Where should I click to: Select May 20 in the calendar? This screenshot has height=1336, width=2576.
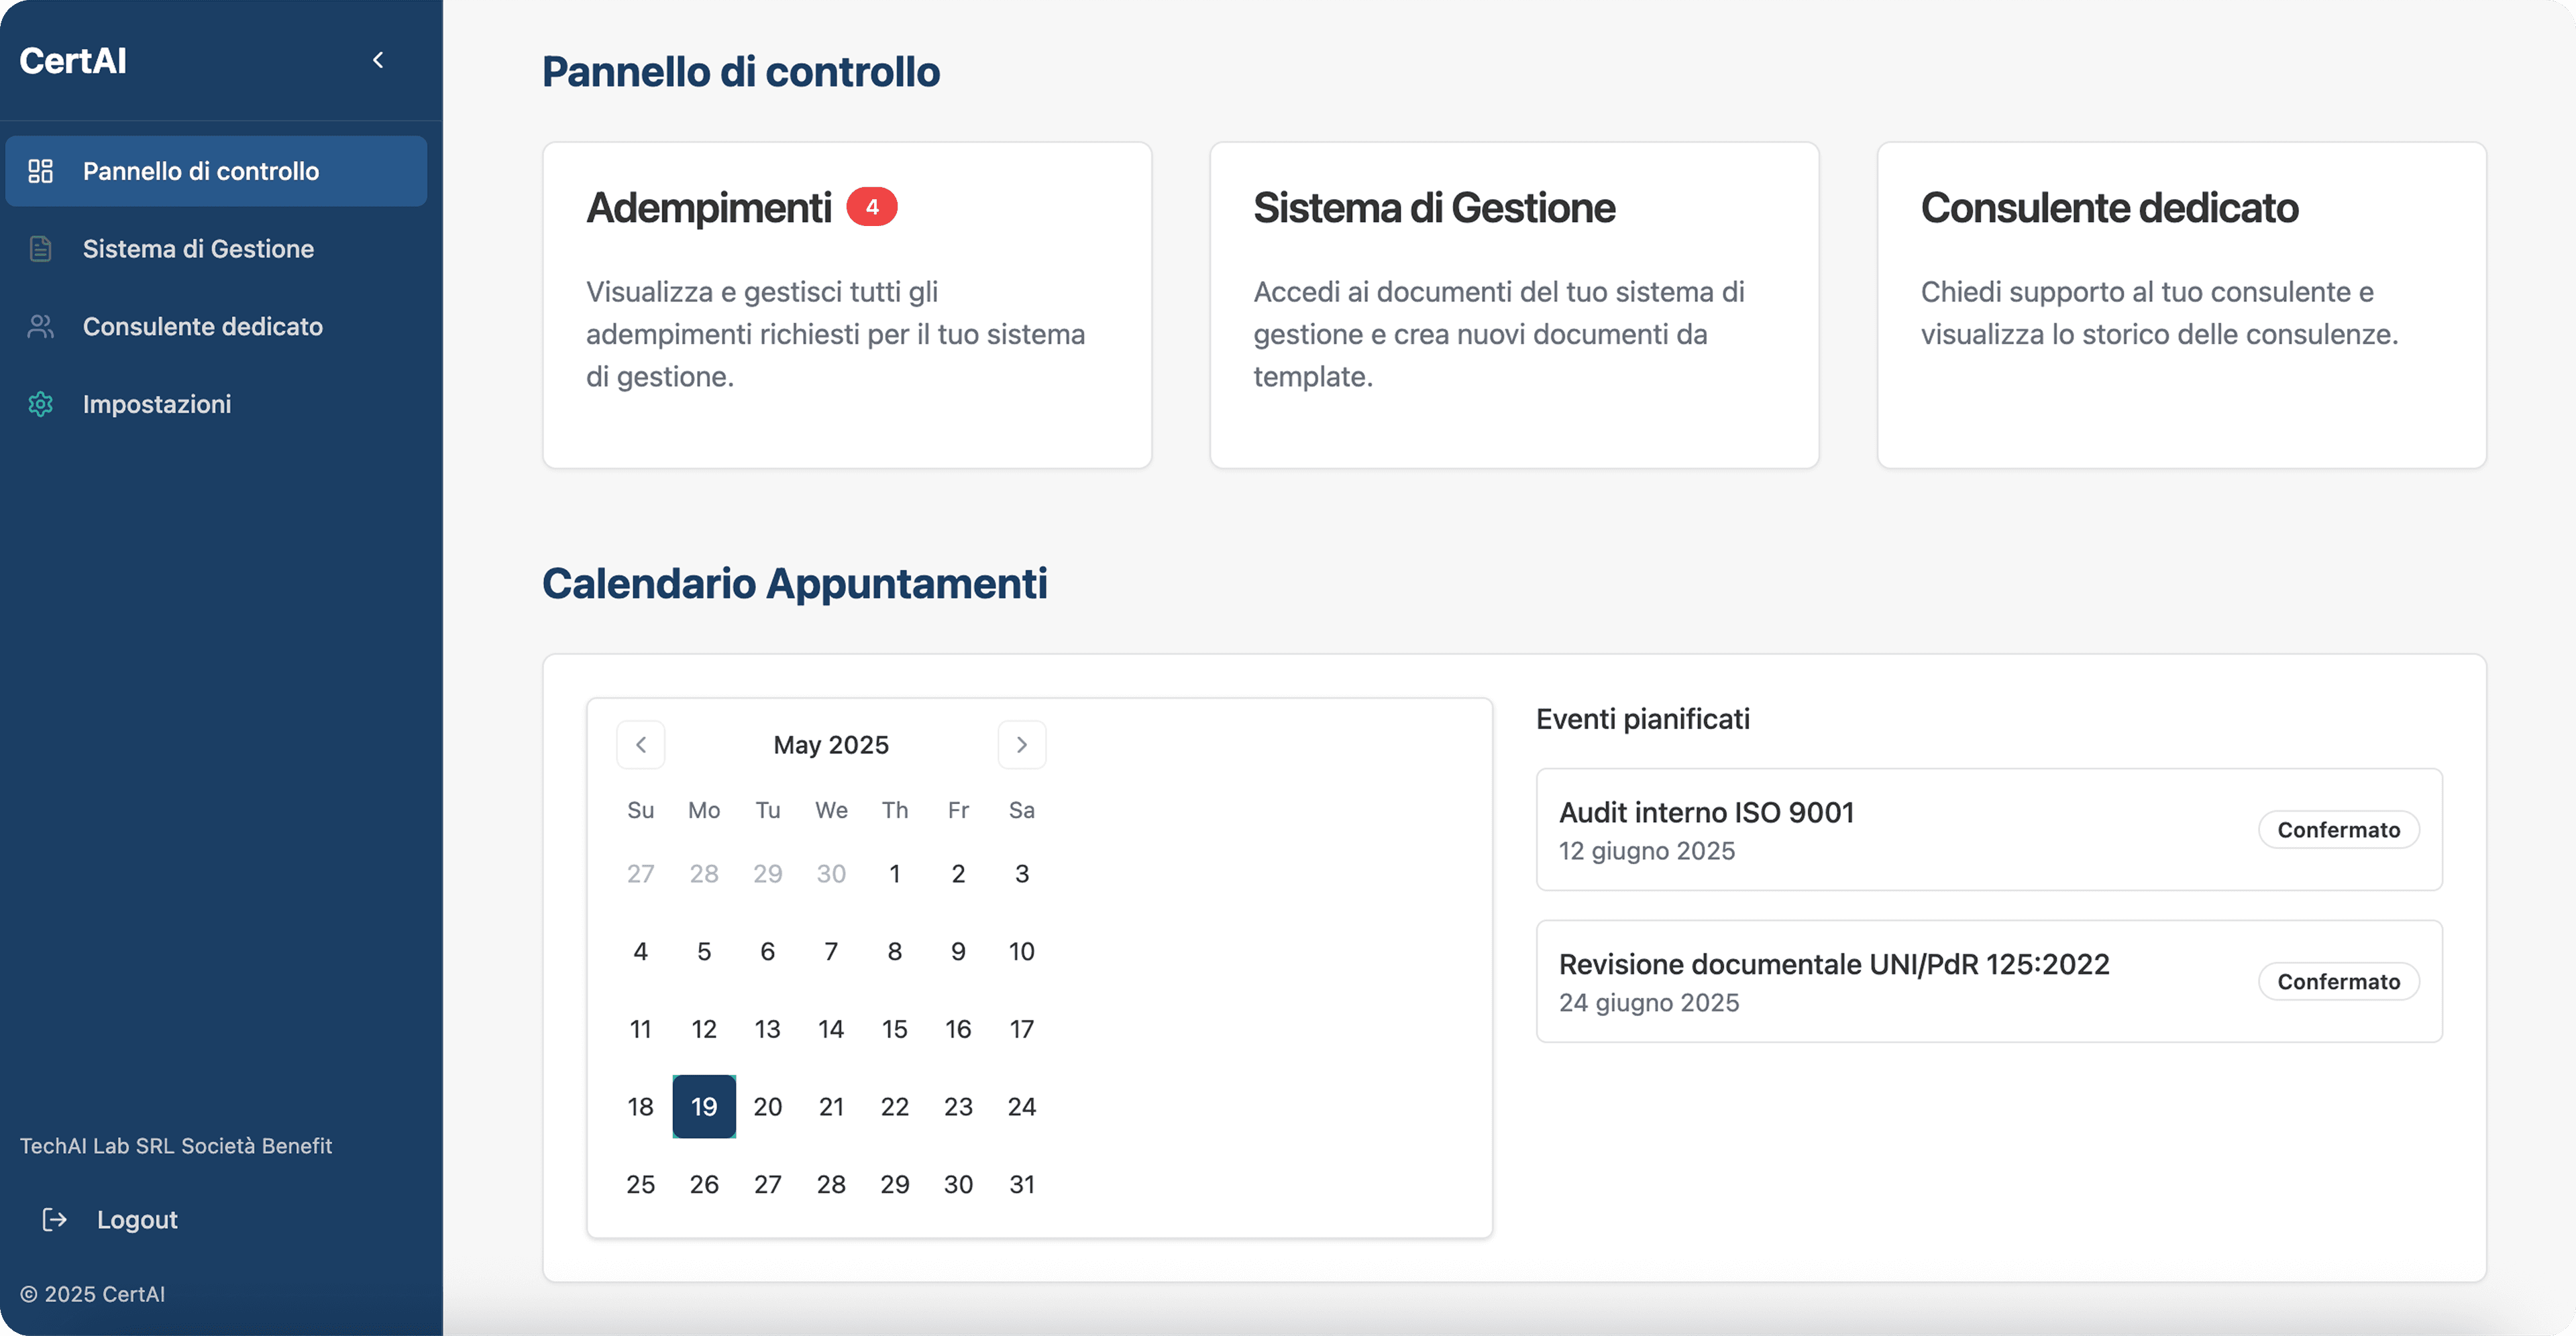click(x=768, y=1107)
